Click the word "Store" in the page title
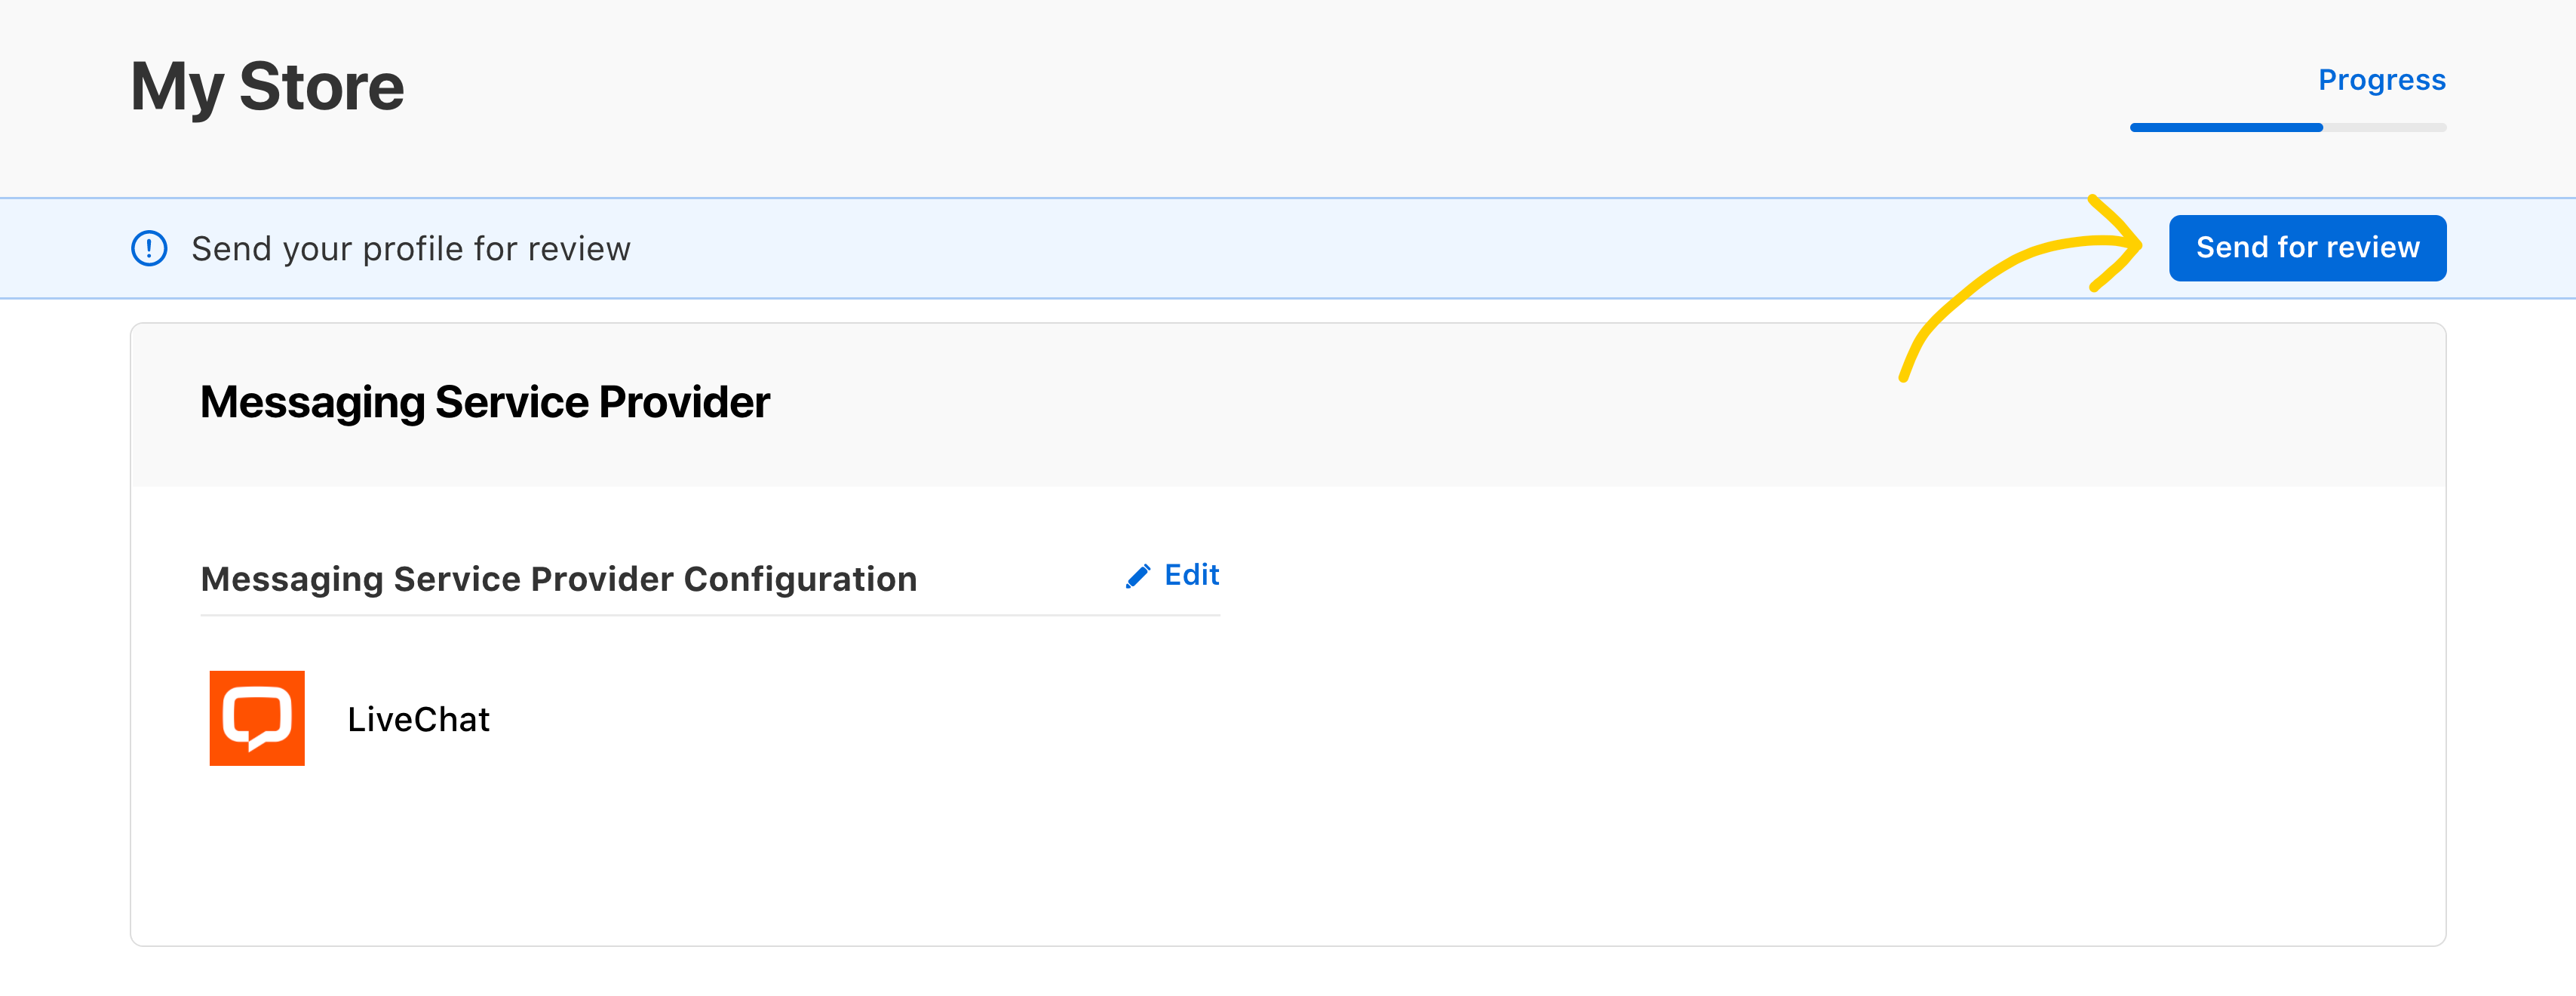This screenshot has width=2576, height=996. tap(321, 86)
